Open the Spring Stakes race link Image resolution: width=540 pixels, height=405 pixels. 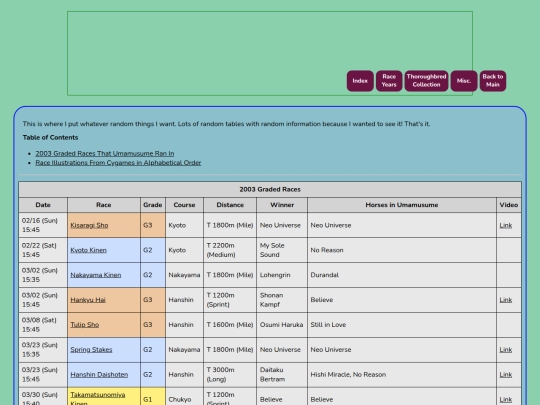[x=91, y=350]
